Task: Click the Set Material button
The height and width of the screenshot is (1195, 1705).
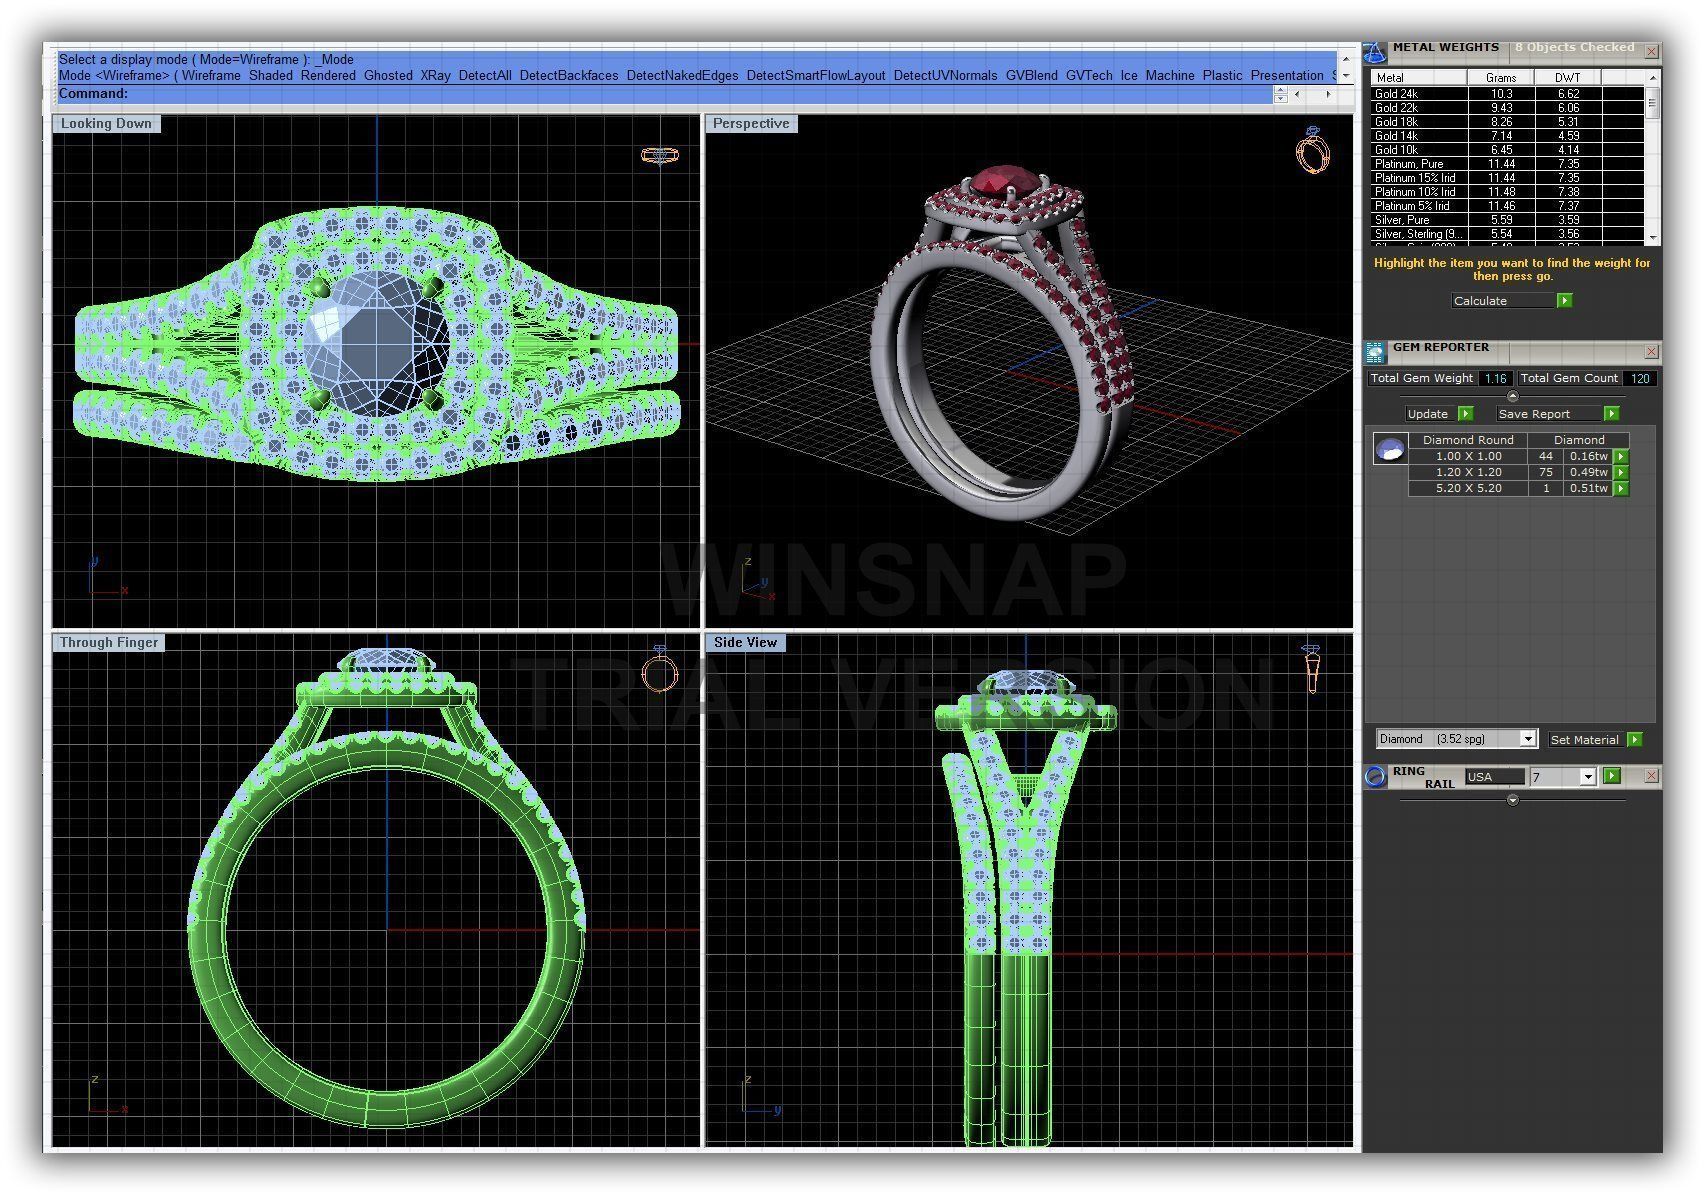Action: tap(1584, 740)
